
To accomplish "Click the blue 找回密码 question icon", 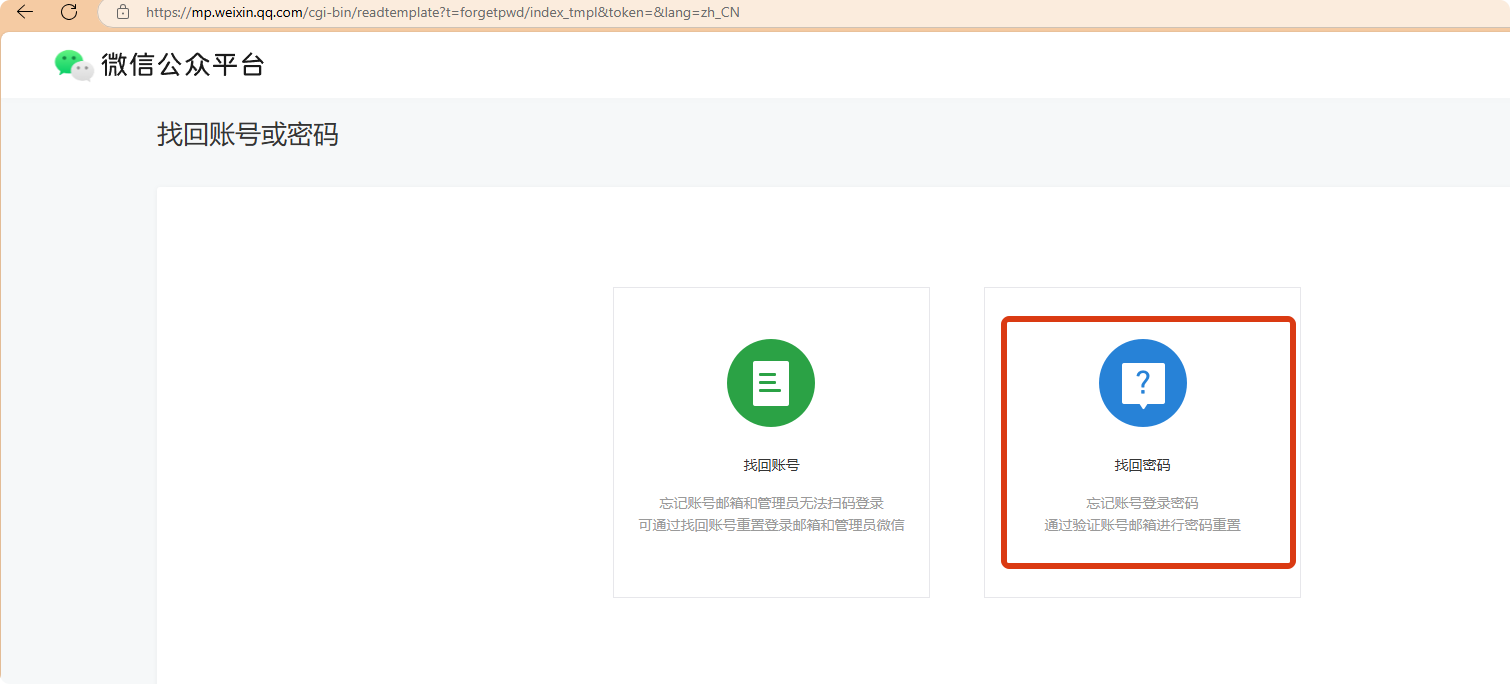I will point(1143,383).
